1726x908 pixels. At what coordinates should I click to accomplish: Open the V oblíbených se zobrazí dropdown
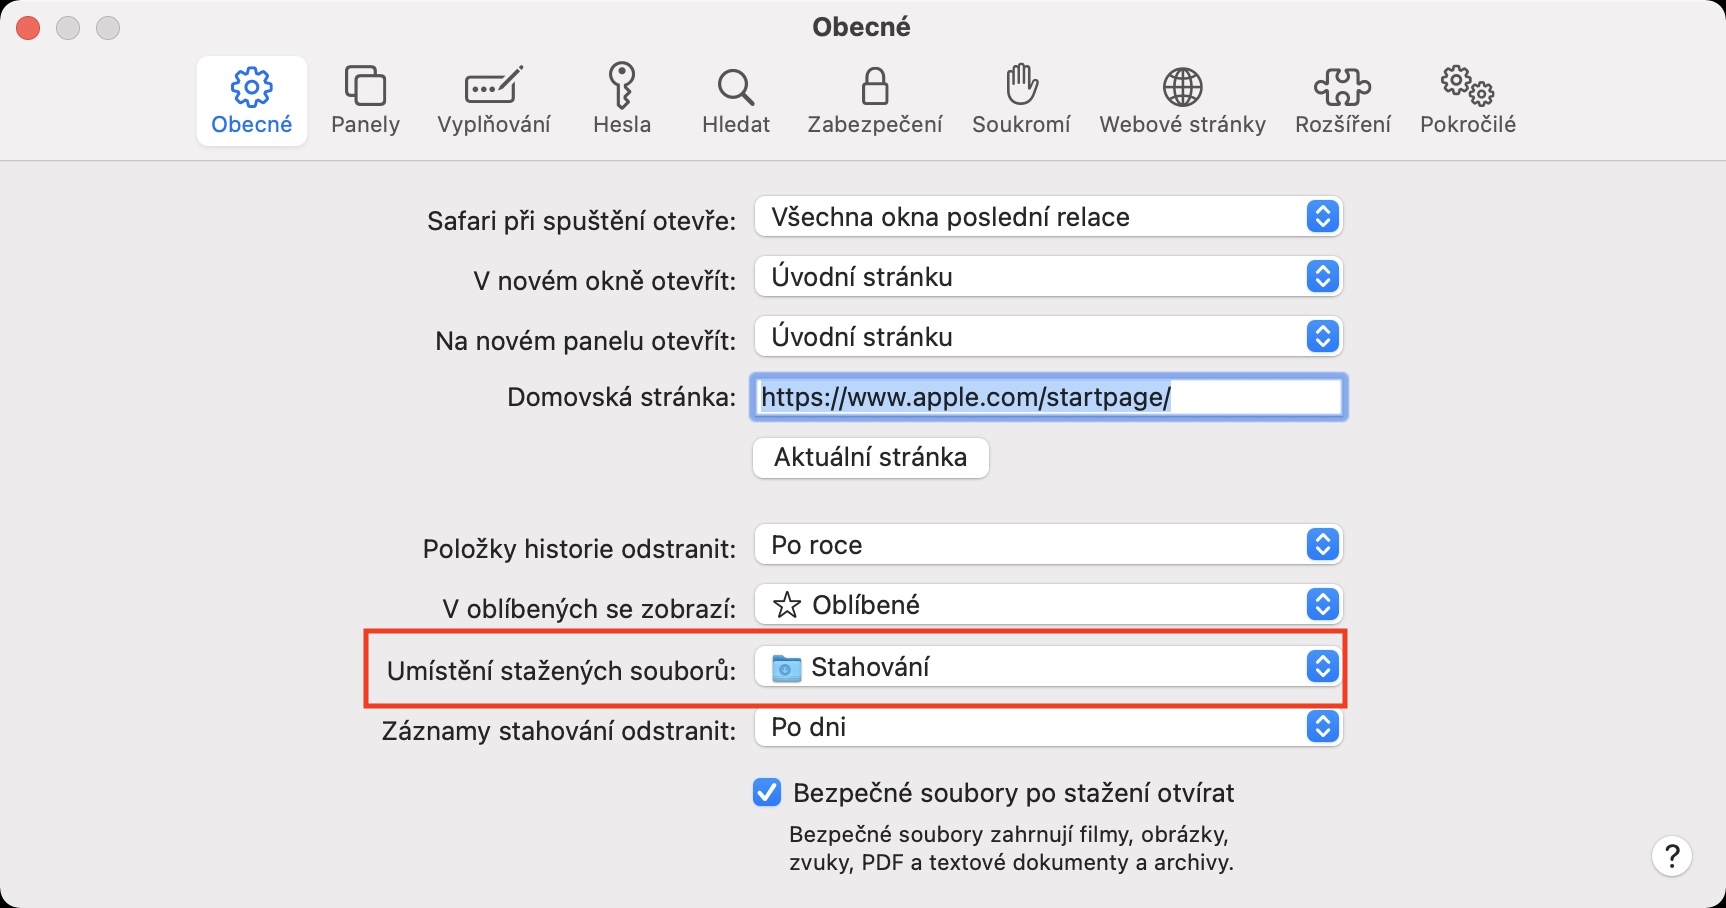coord(1047,605)
